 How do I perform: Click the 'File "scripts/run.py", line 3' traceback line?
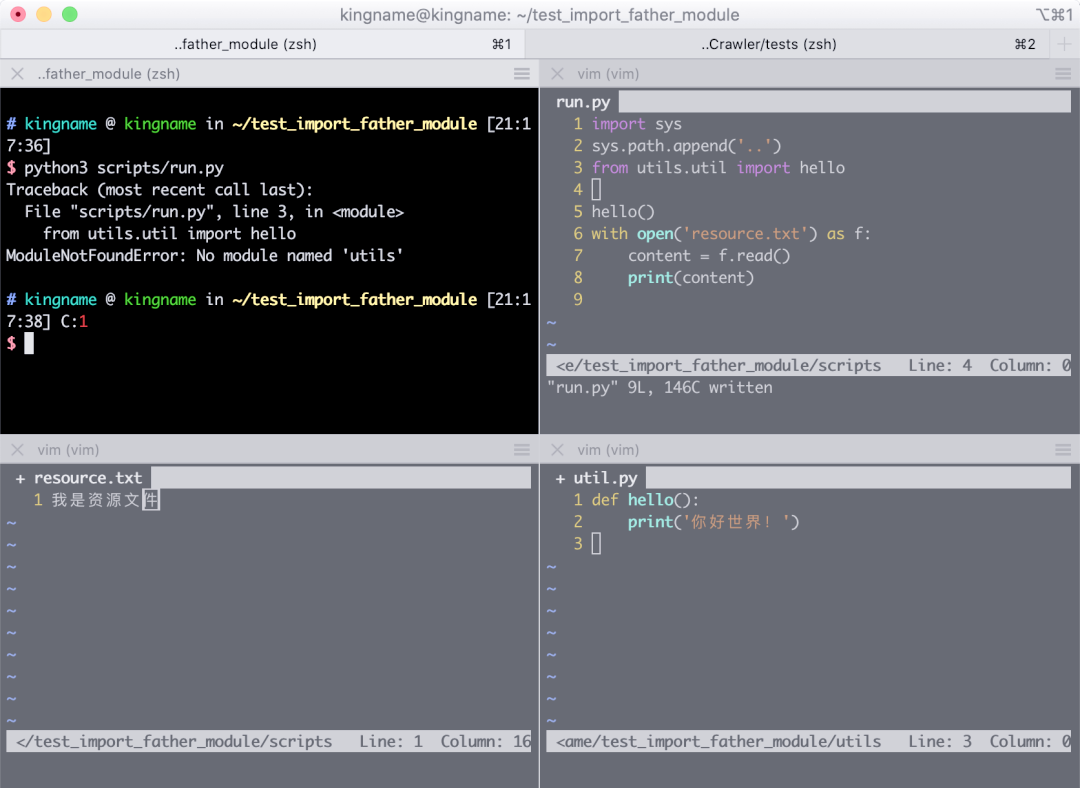pyautogui.click(x=214, y=211)
